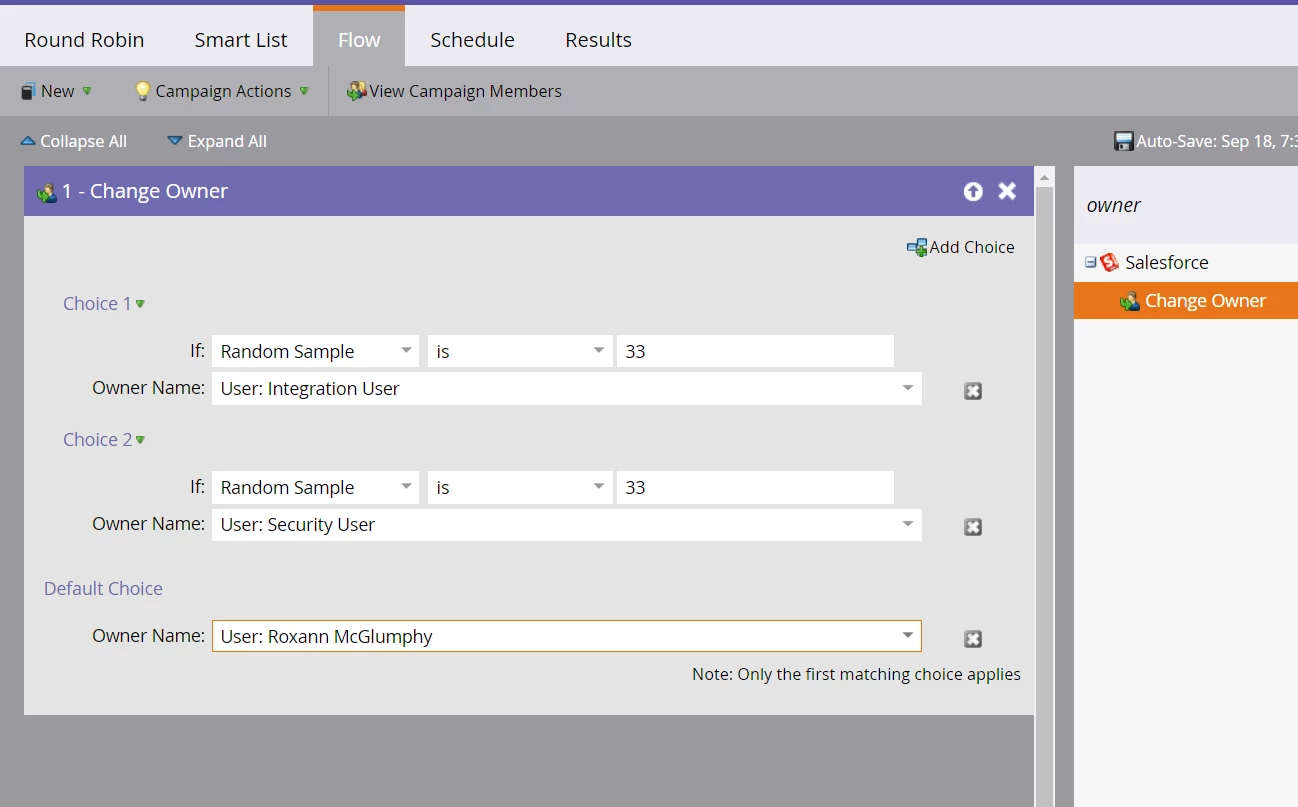The height and width of the screenshot is (807, 1298).
Task: Collapse the Salesforce tree node
Action: tap(1091, 263)
